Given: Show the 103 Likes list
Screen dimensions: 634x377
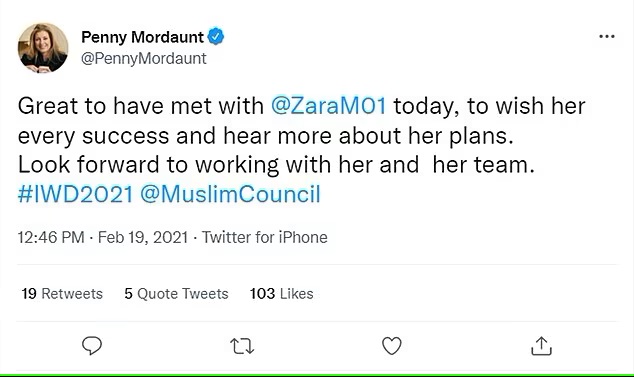Looking at the screenshot, I should [x=281, y=294].
